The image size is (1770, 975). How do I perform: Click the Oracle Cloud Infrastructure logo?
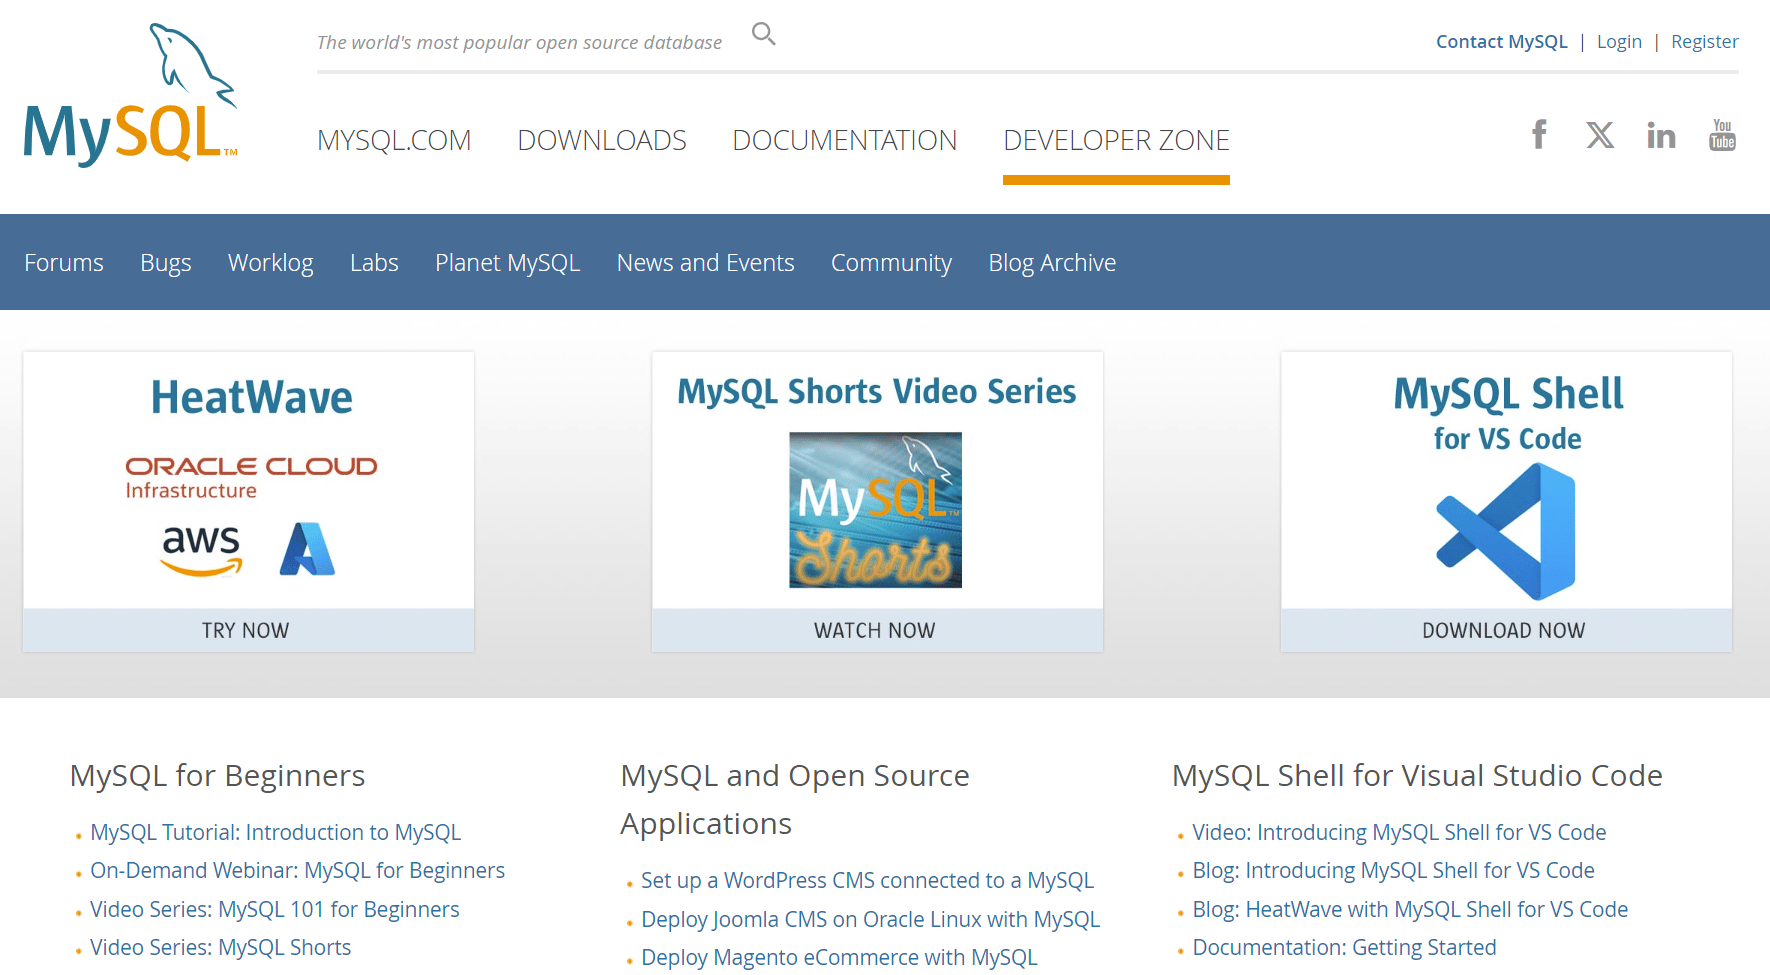[x=251, y=477]
